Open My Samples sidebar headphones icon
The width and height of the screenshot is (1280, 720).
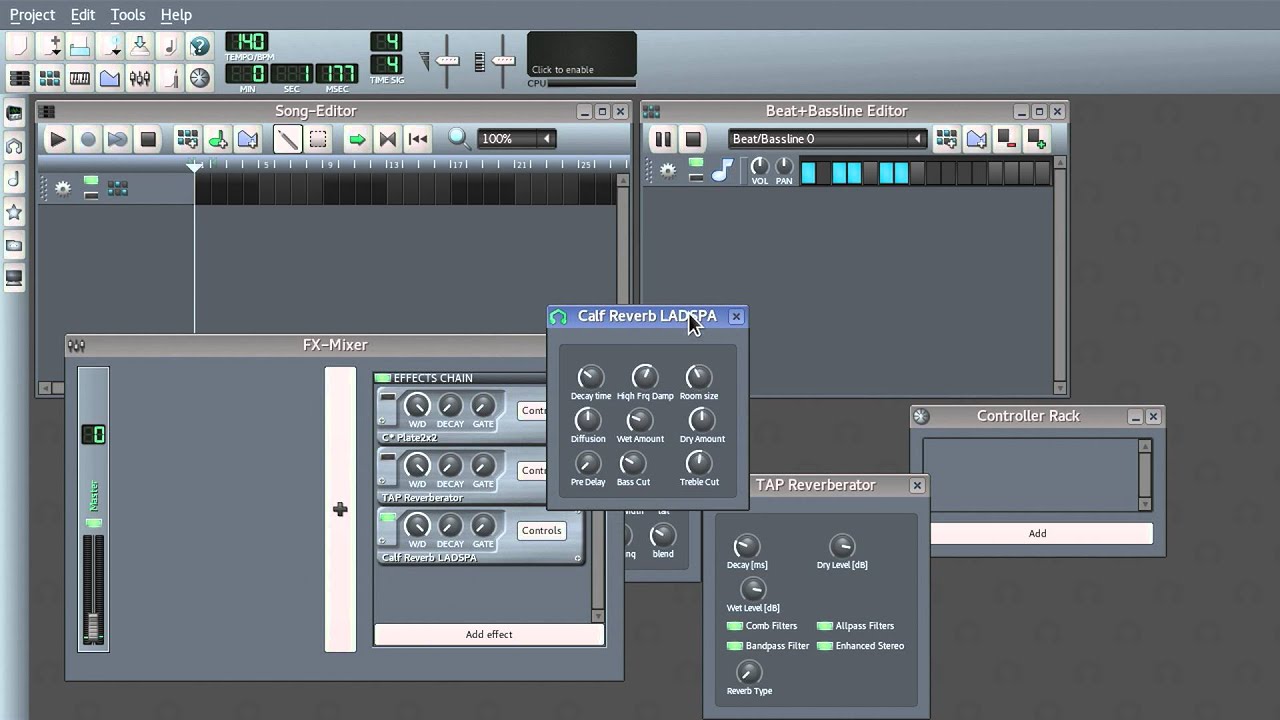pyautogui.click(x=14, y=146)
